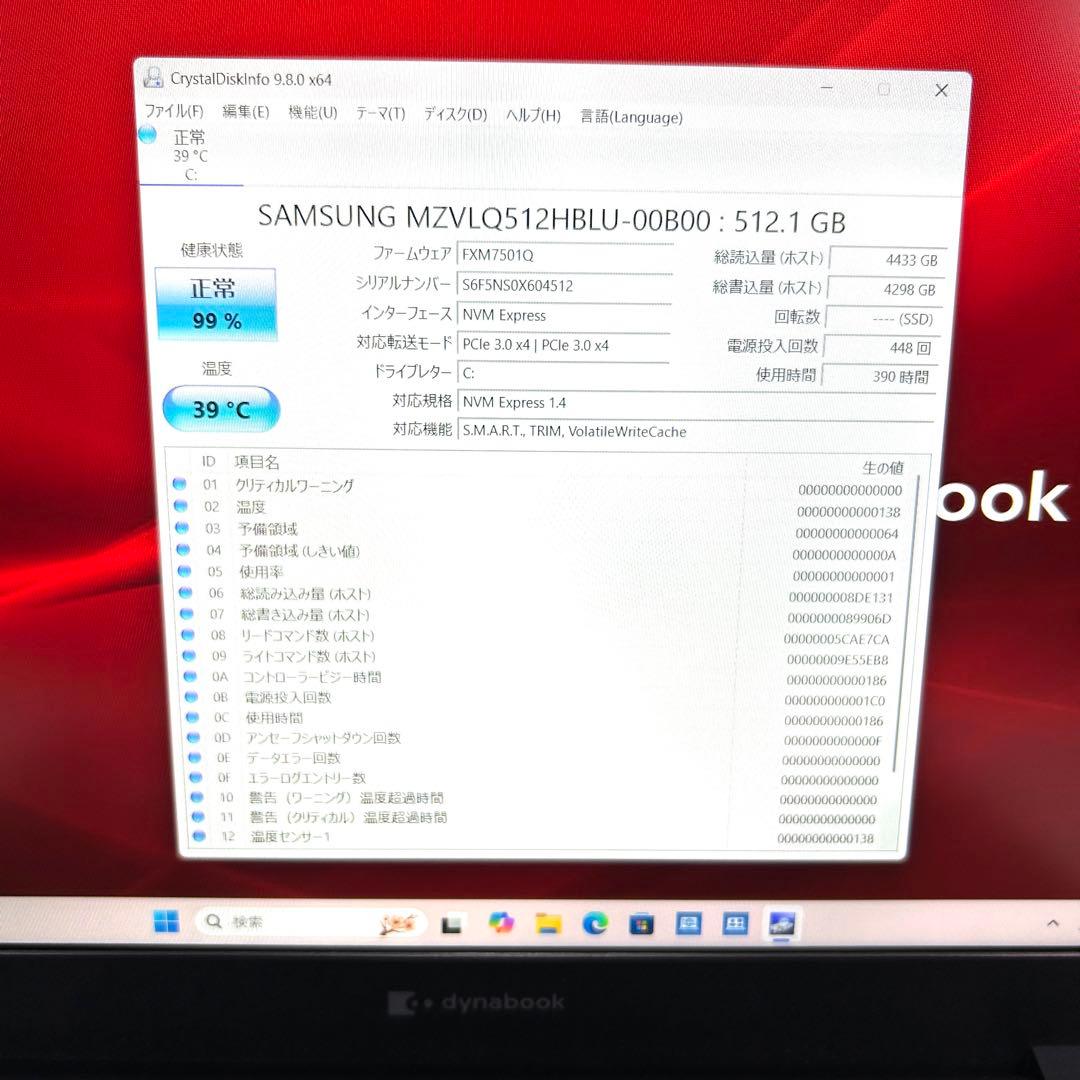1080x1080 pixels.
Task: Click status icon for 07 総書き込み量 (ホスト)
Action: tap(187, 613)
